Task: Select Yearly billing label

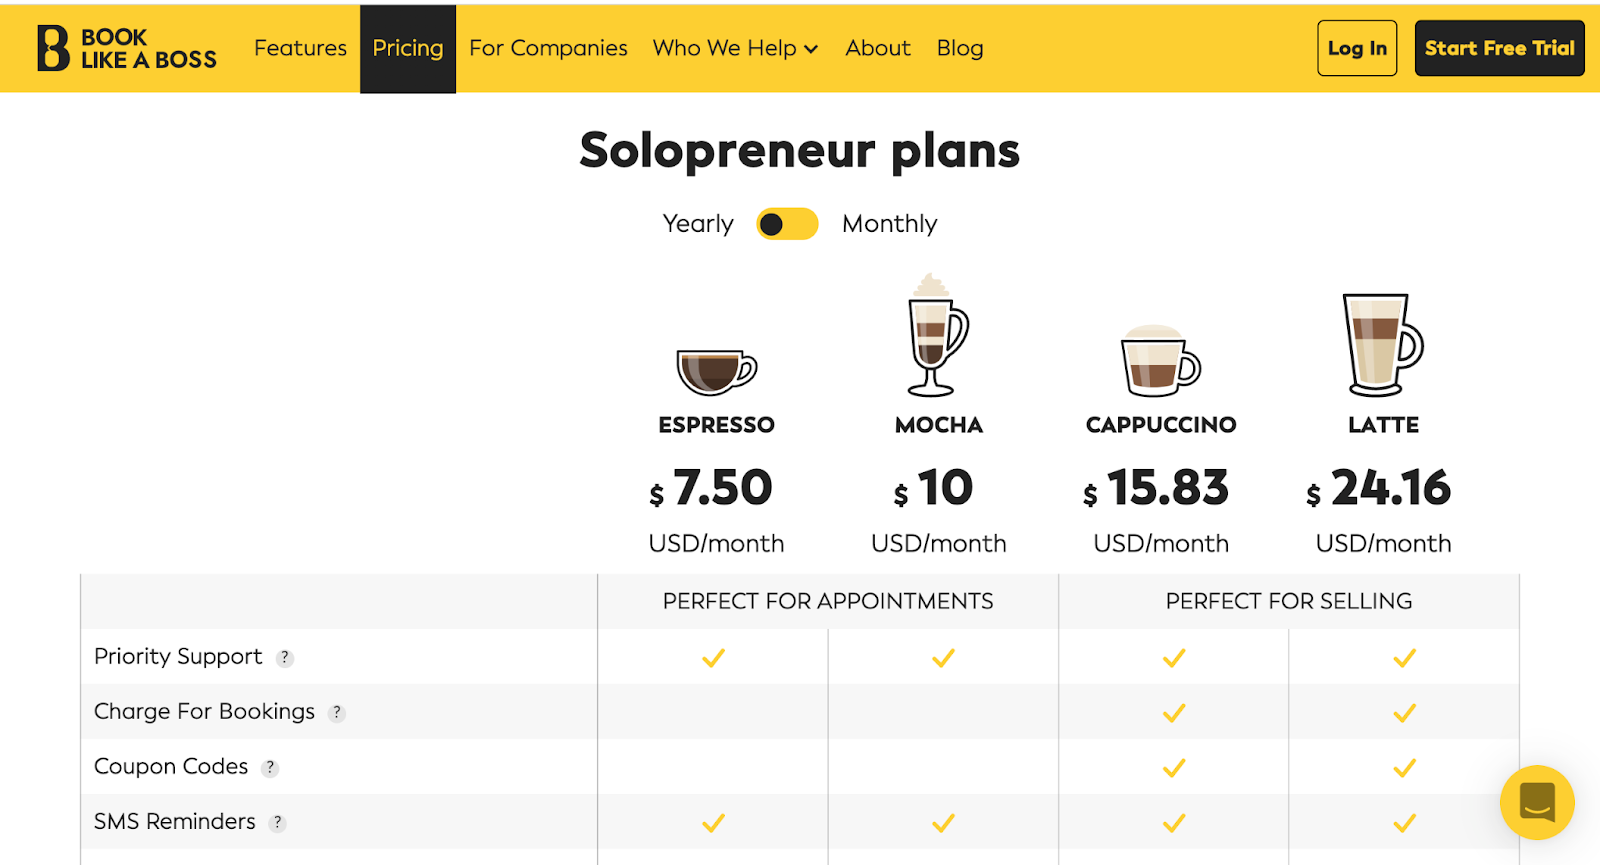Action: [698, 224]
